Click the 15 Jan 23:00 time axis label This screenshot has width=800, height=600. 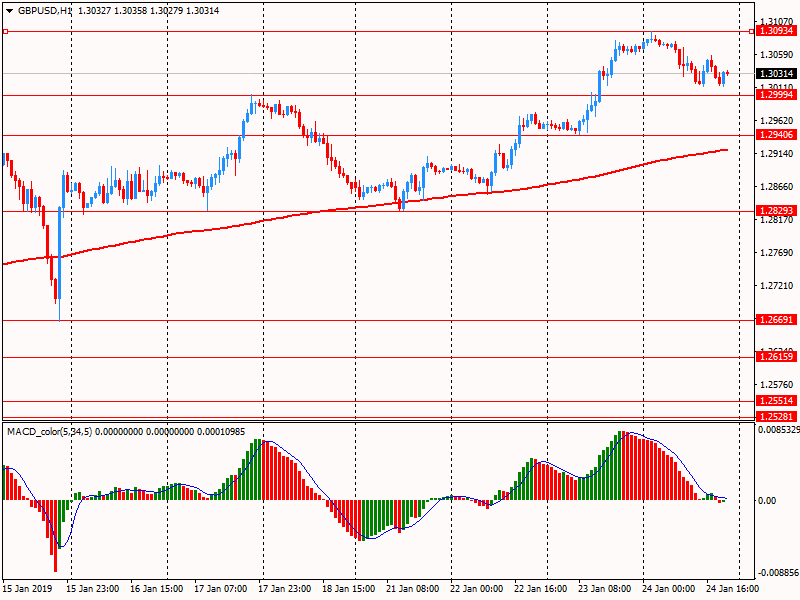93,589
